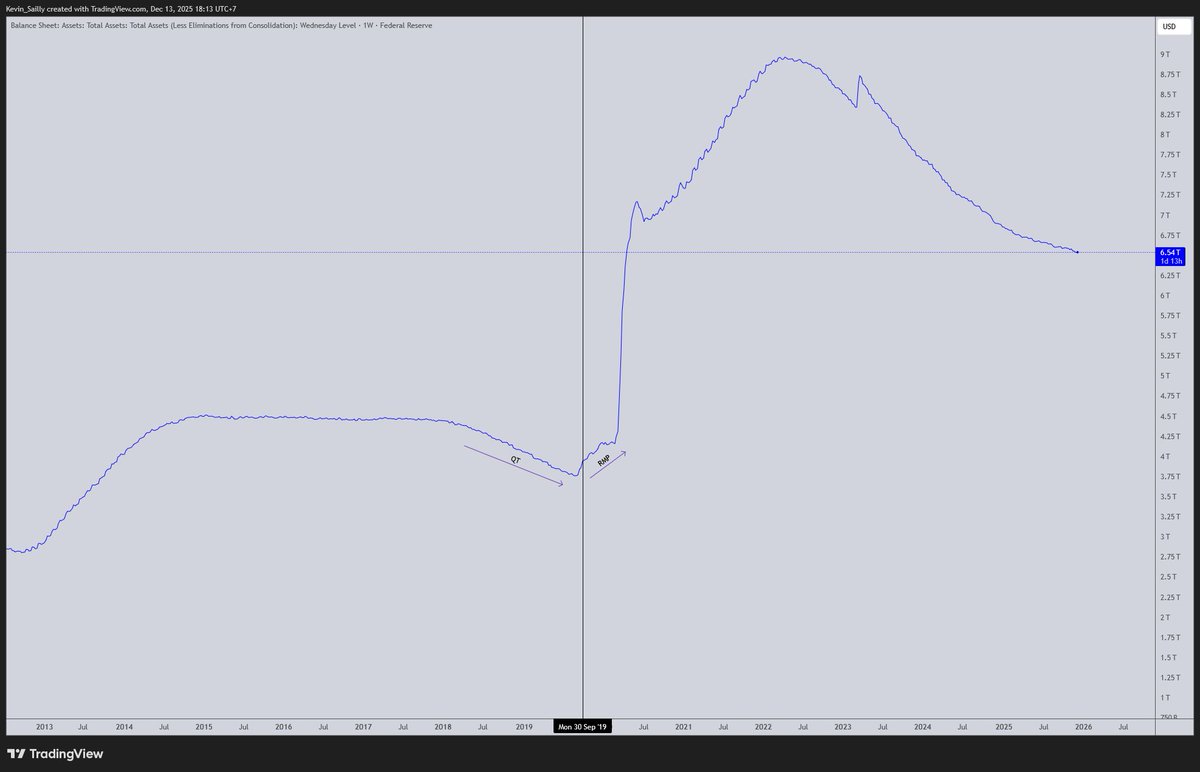Click the 2018 time axis label
The width and height of the screenshot is (1200, 772).
pyautogui.click(x=443, y=727)
